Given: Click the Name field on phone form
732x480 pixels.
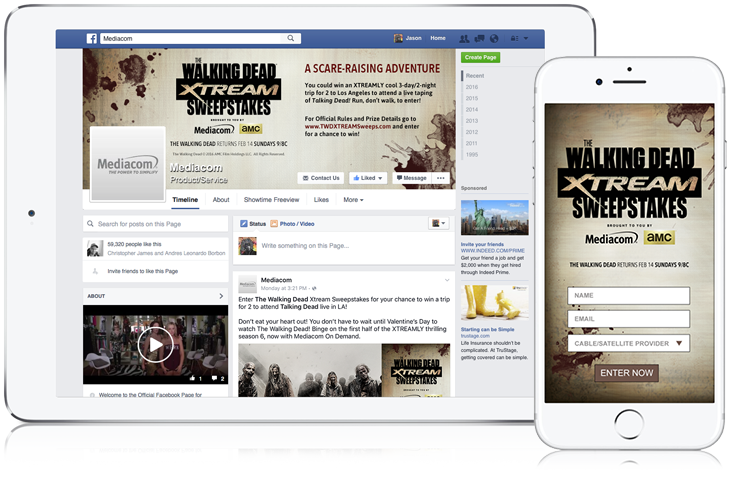Looking at the screenshot, I should (x=628, y=295).
